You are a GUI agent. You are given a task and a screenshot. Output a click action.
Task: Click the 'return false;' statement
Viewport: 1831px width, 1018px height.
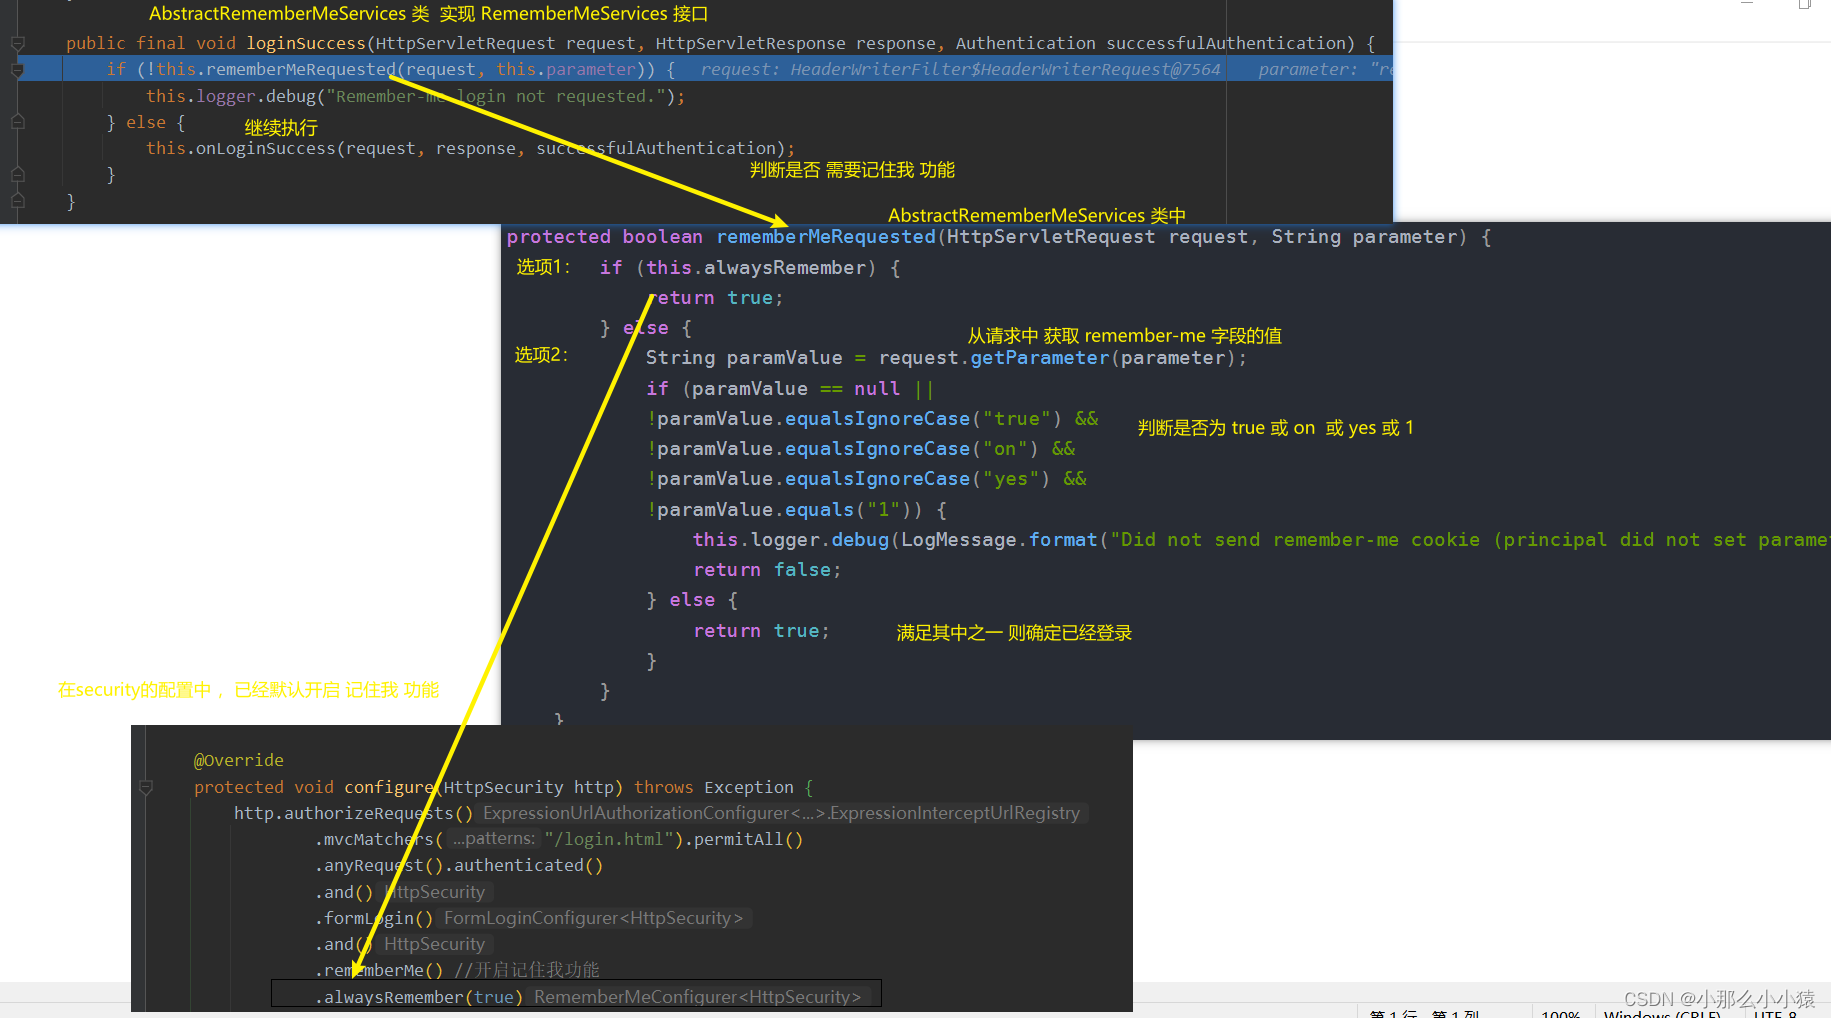click(767, 570)
